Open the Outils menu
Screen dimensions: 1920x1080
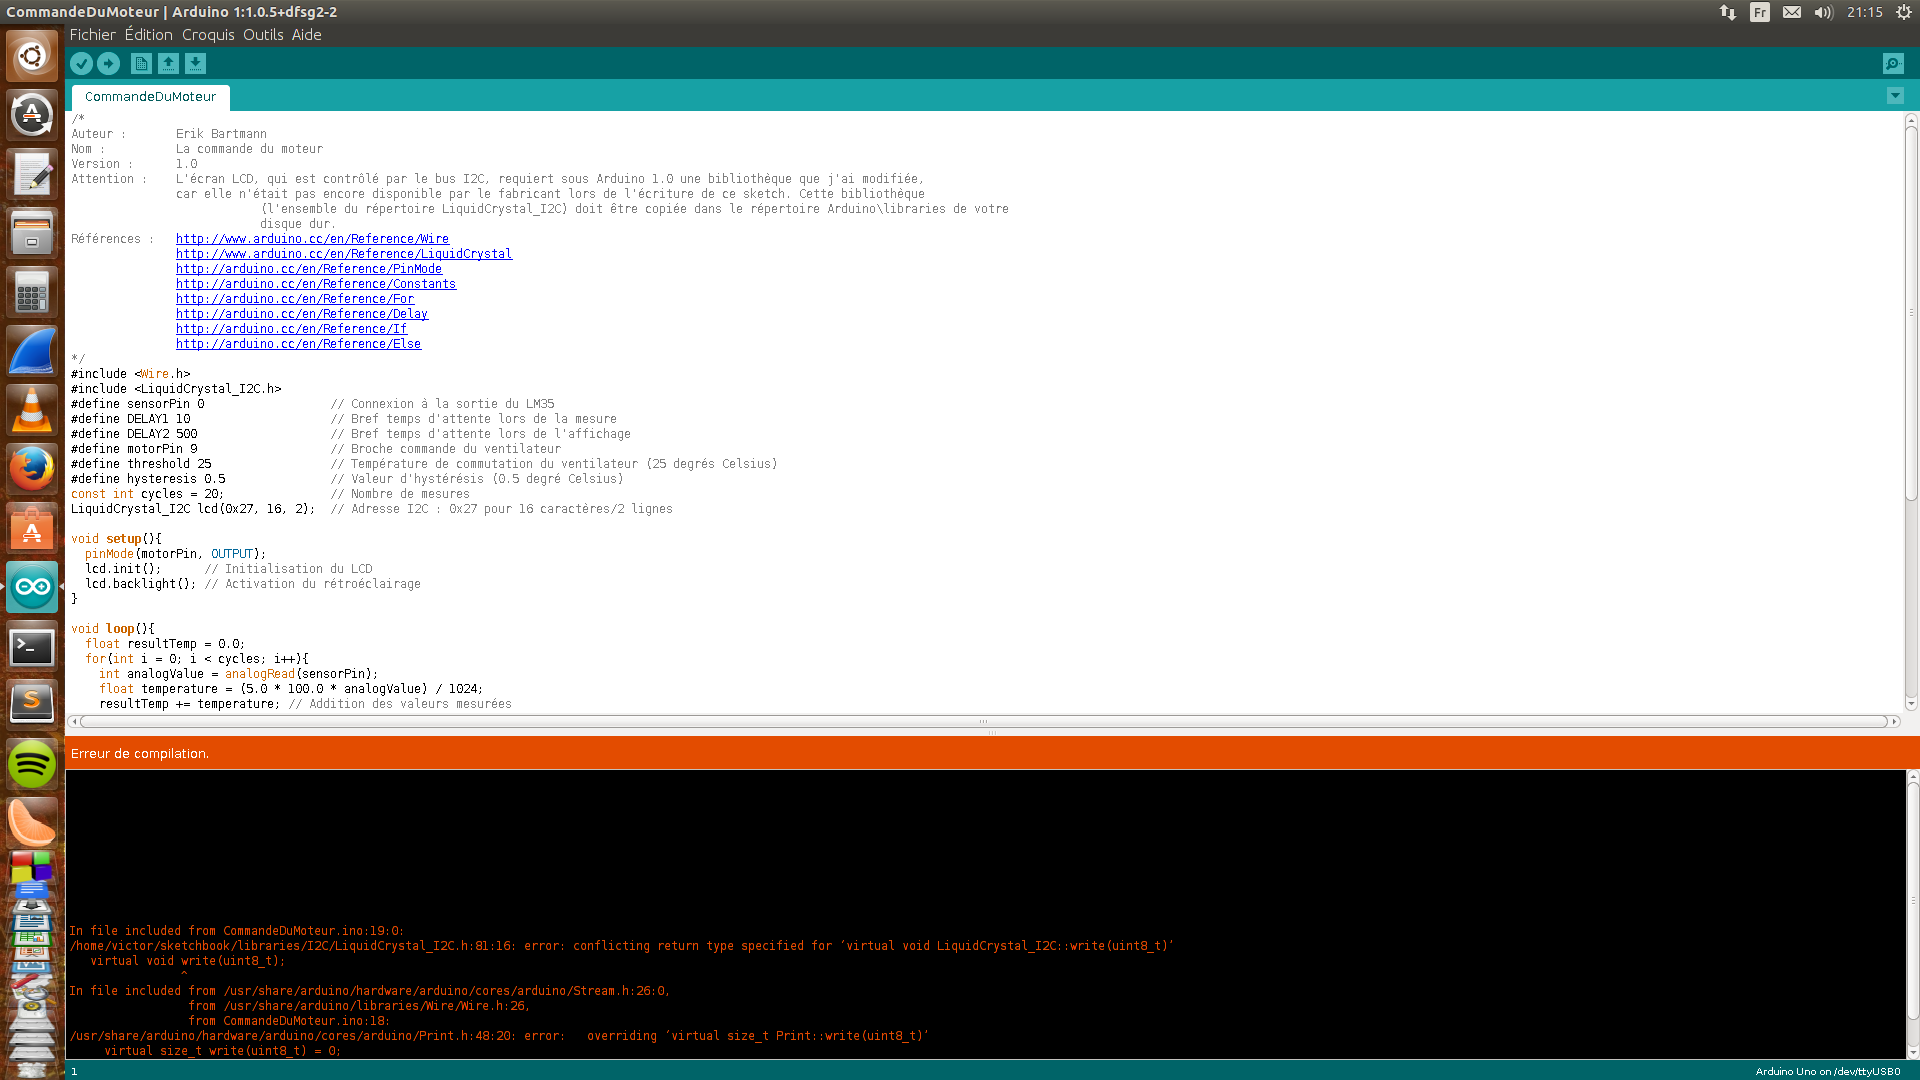click(x=263, y=35)
